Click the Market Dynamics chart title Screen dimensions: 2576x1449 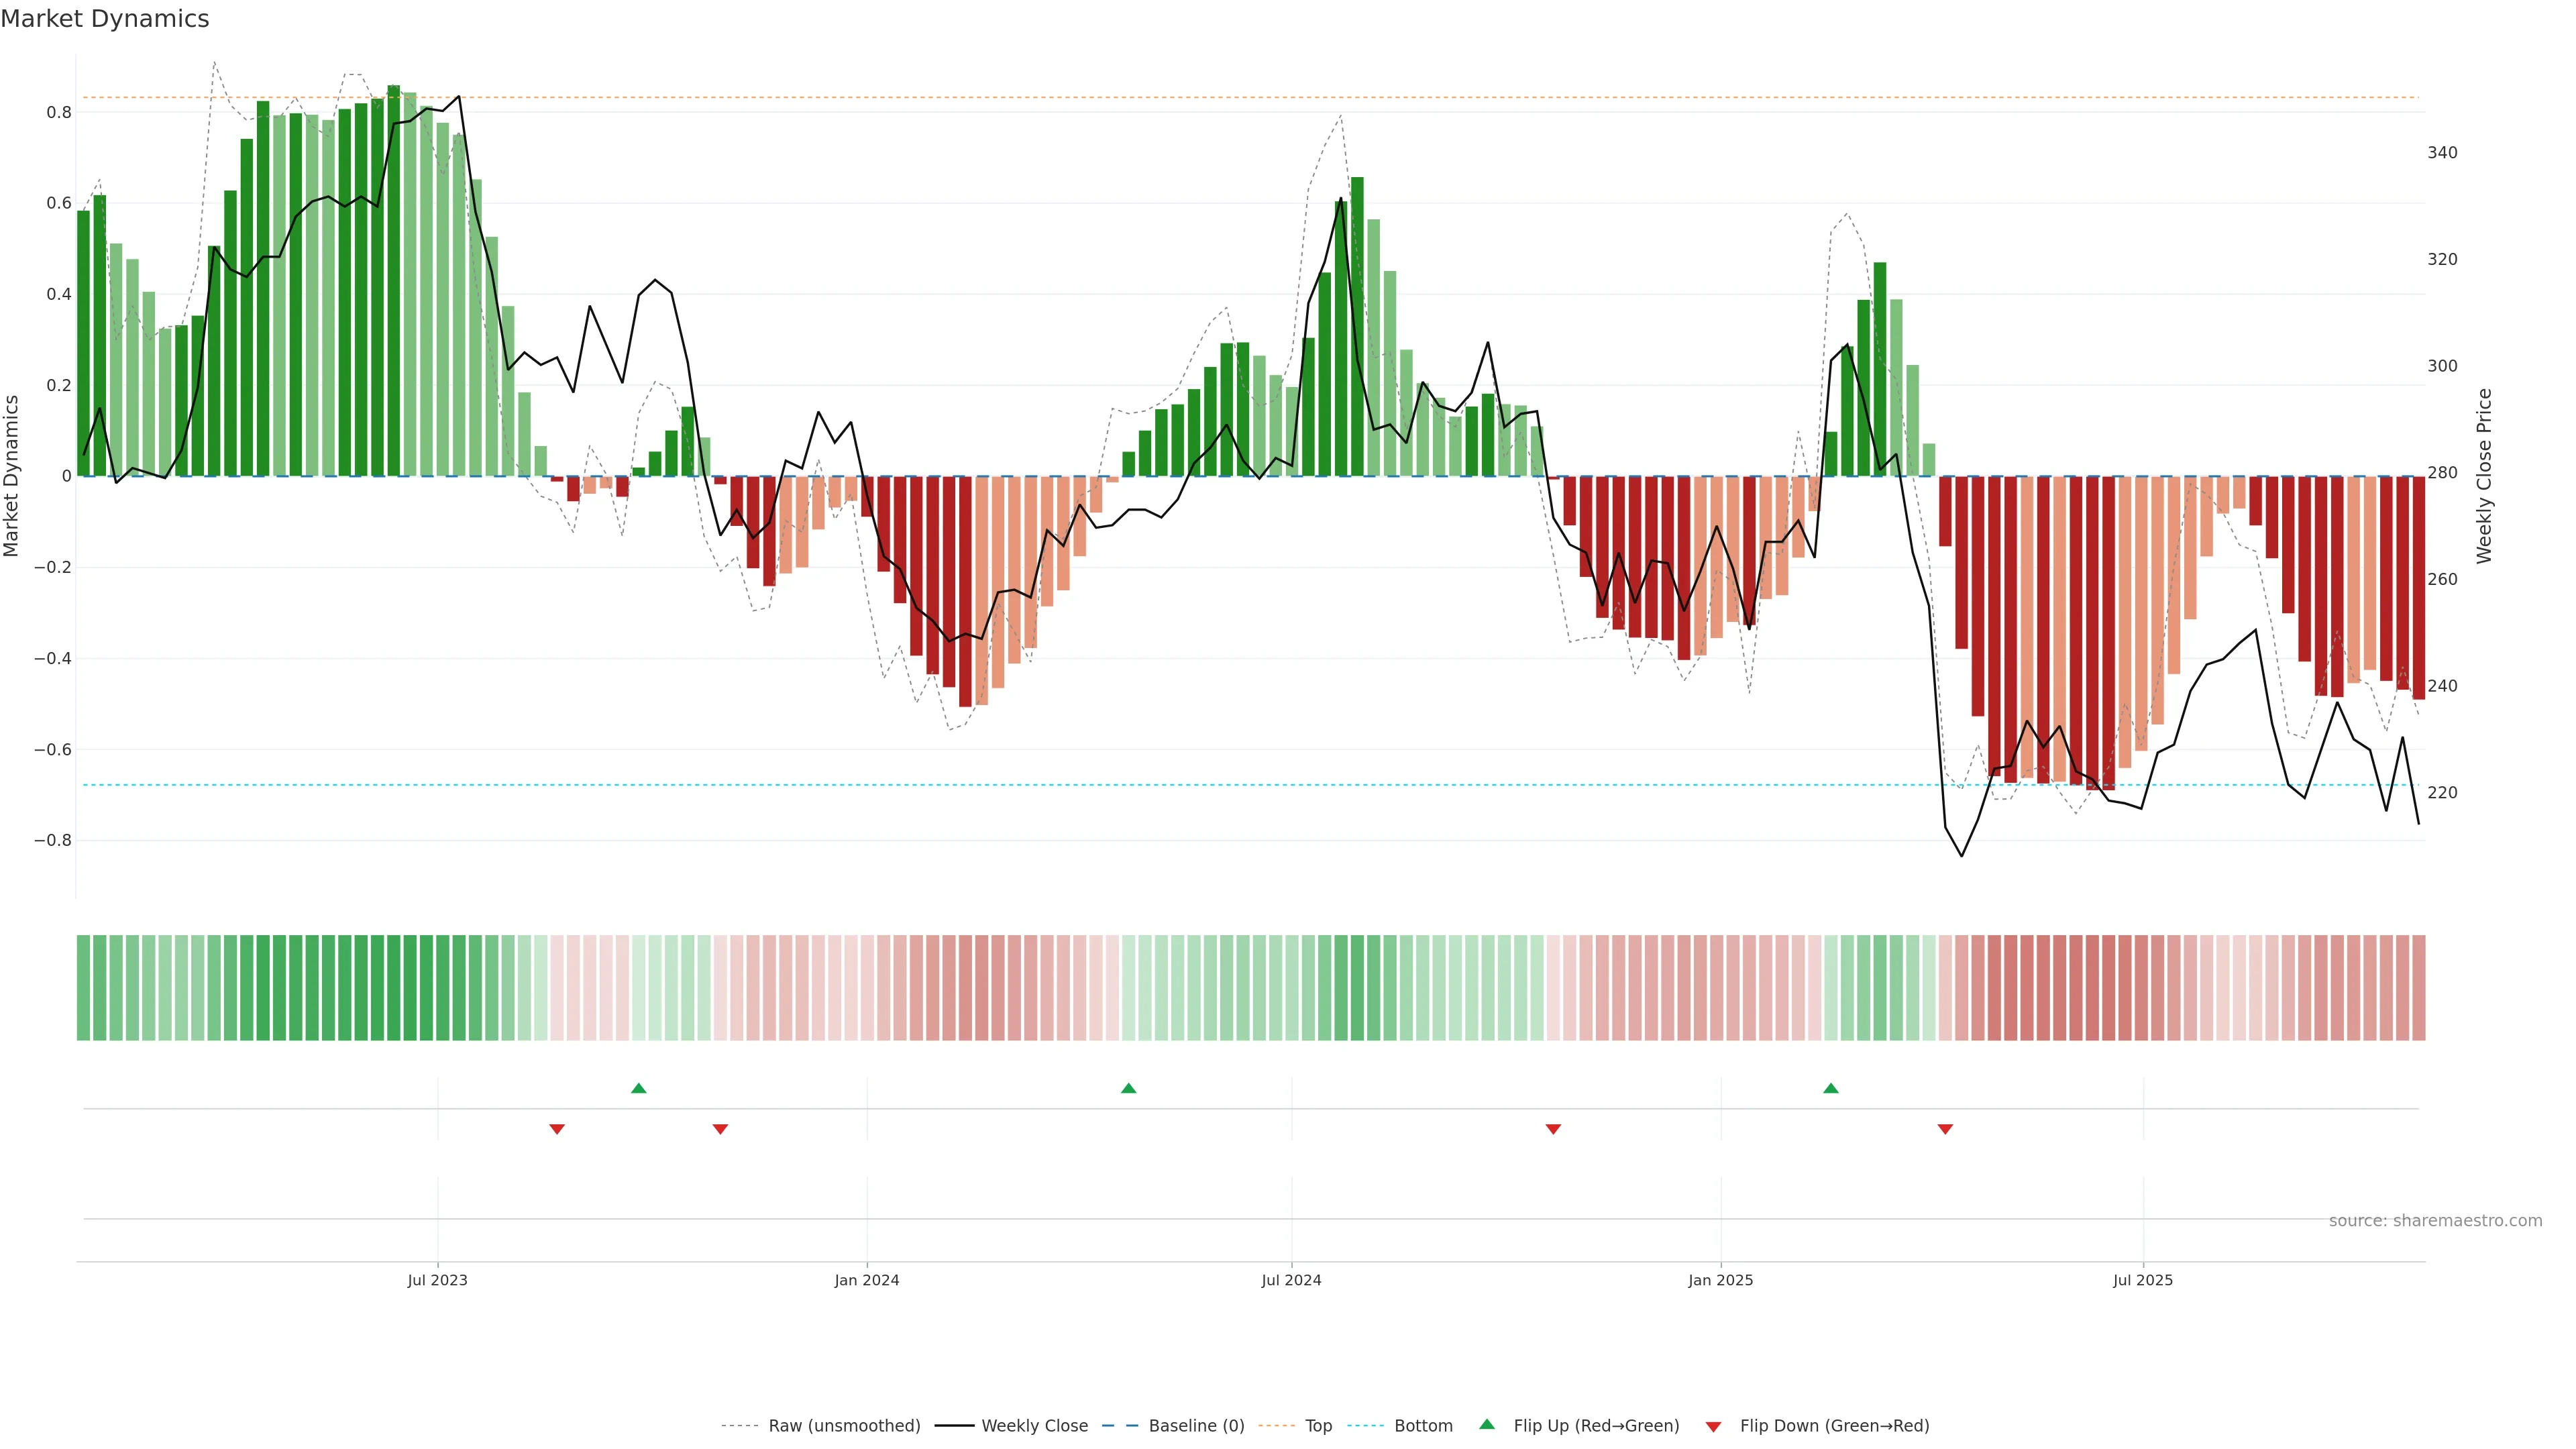pos(105,19)
